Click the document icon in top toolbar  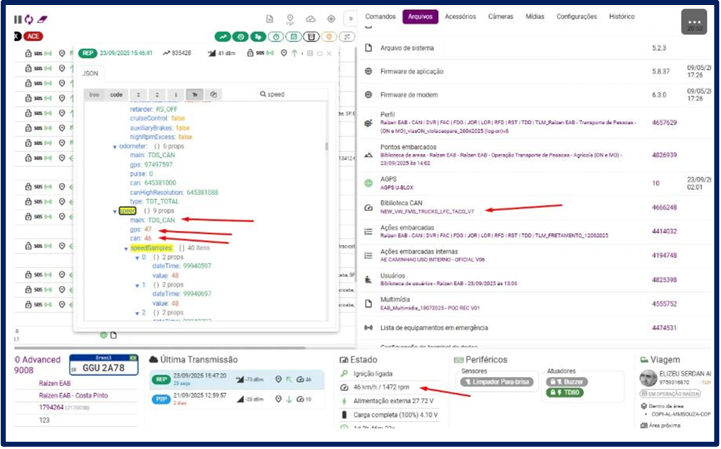pyautogui.click(x=268, y=18)
